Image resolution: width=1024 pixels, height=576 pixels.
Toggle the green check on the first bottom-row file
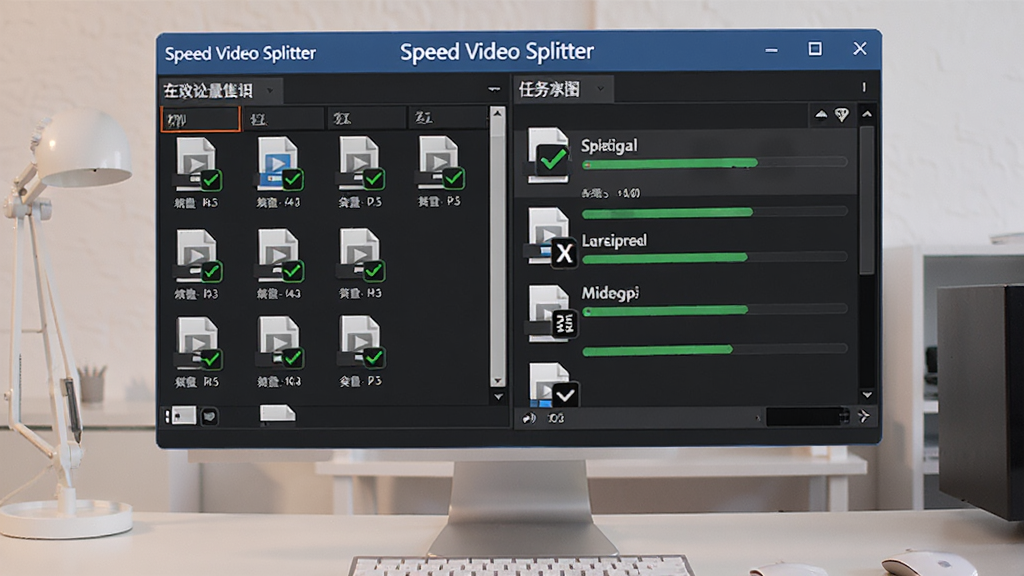point(210,359)
